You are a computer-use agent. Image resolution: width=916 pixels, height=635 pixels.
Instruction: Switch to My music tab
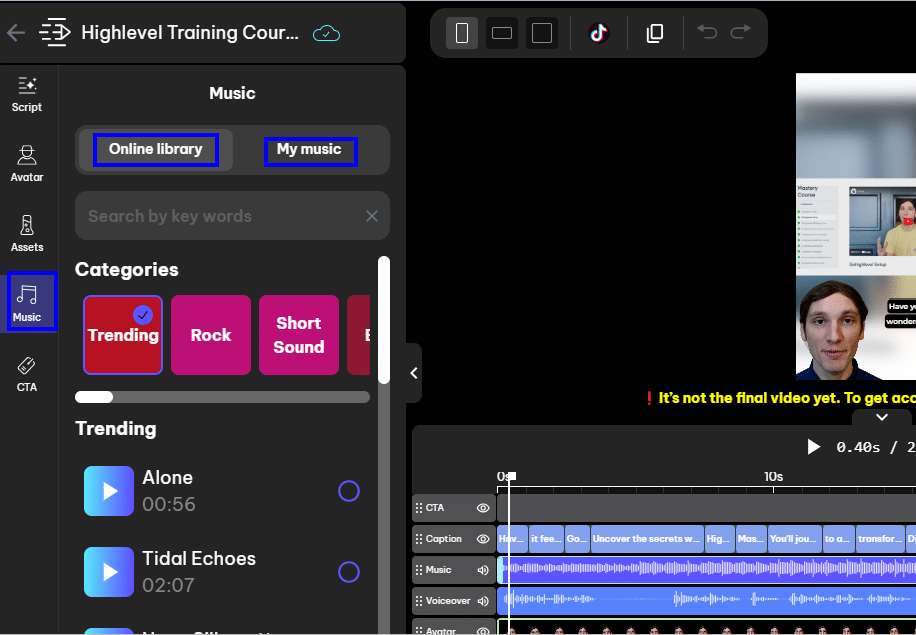click(310, 151)
